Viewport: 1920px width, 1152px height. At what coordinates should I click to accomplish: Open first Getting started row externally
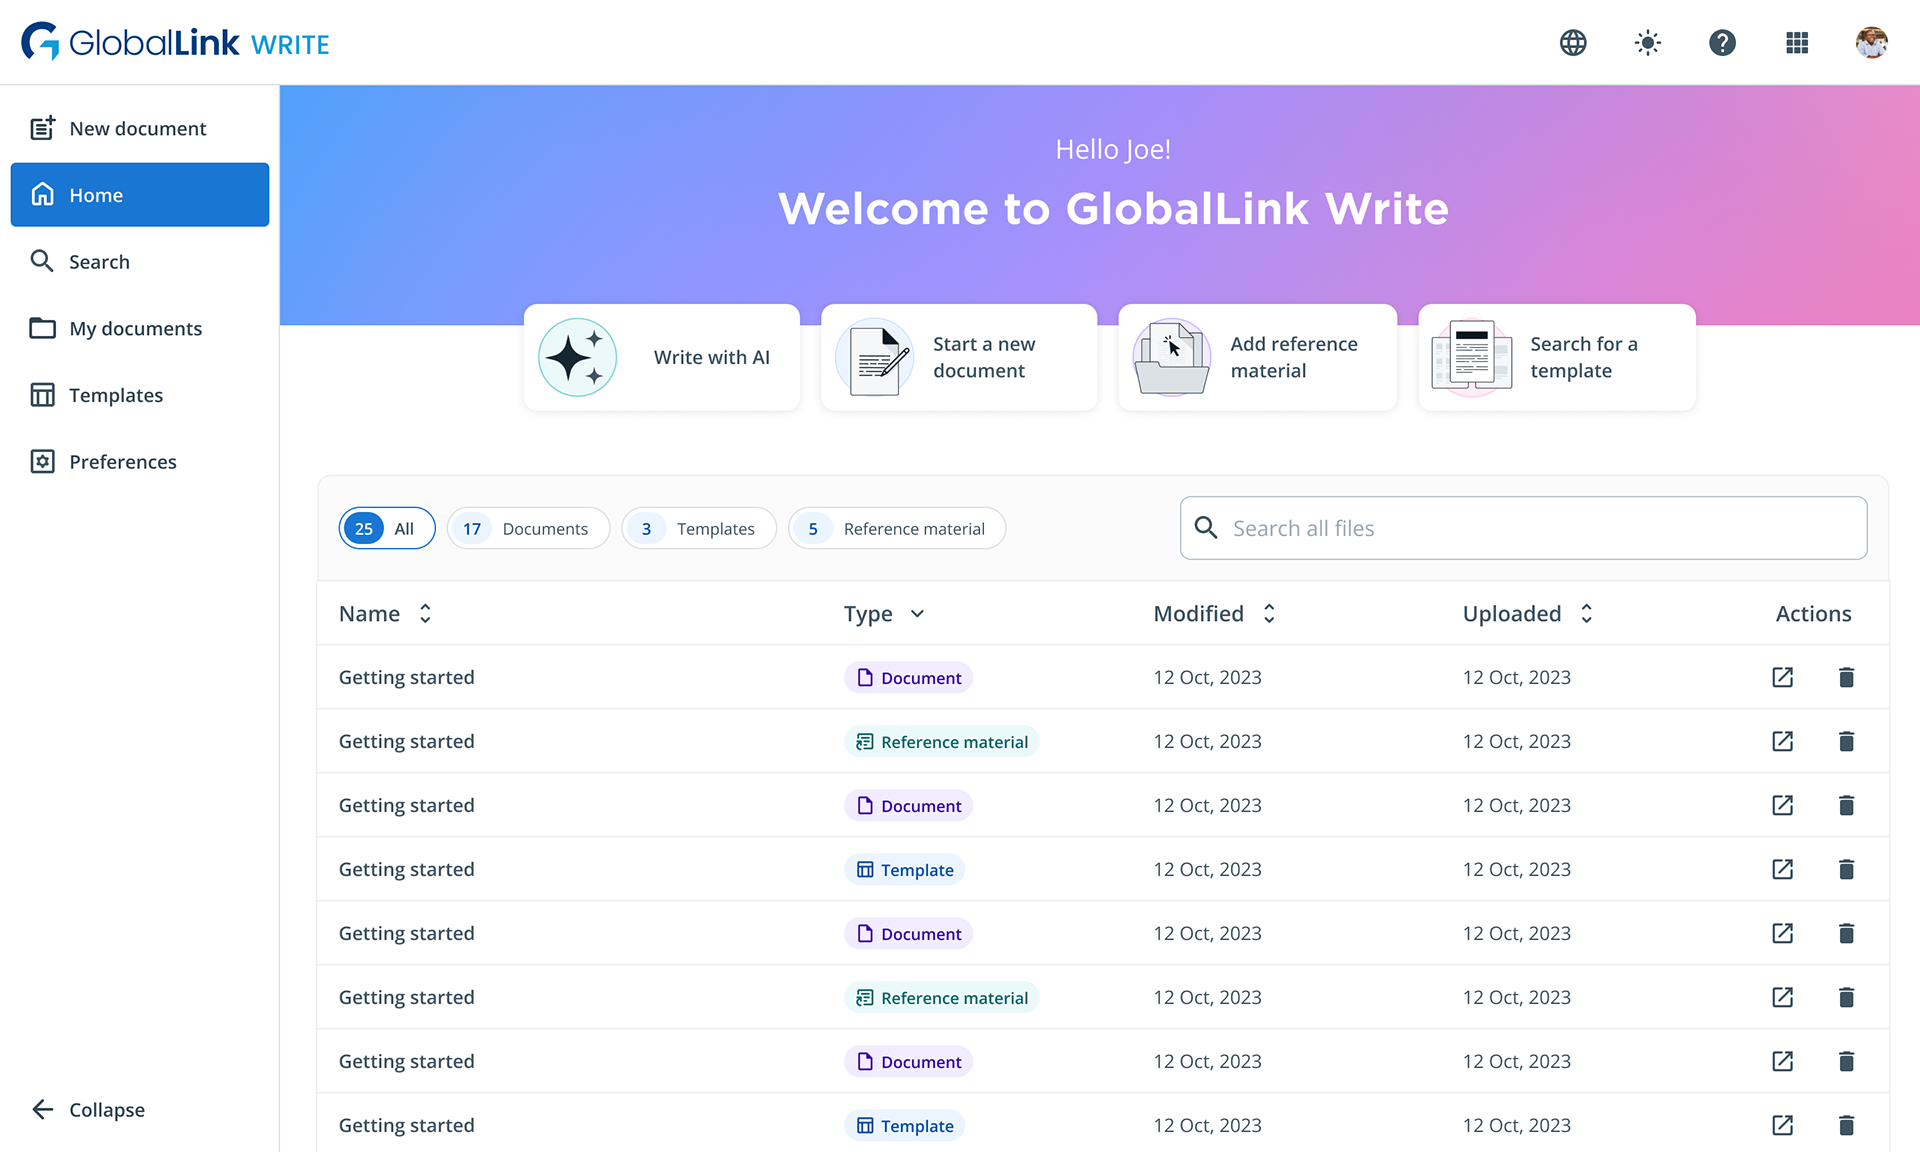click(1782, 677)
